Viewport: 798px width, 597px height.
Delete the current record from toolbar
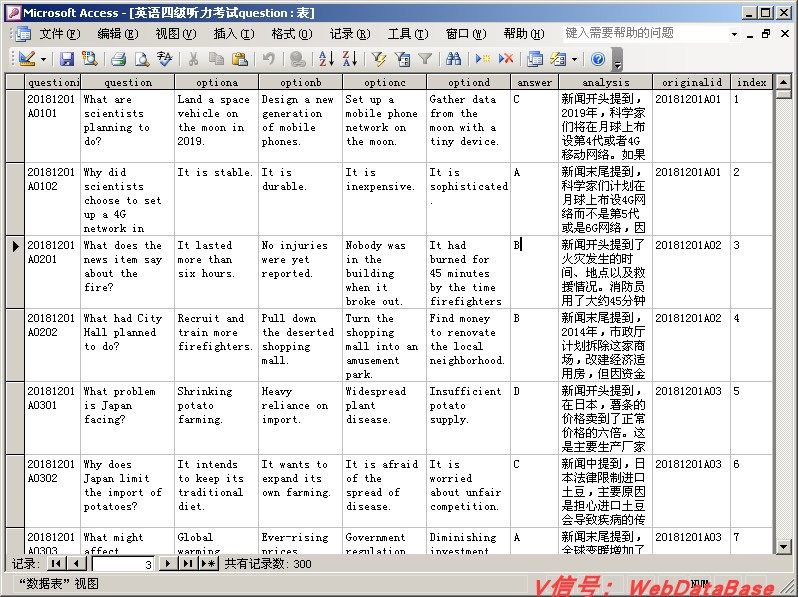[505, 59]
